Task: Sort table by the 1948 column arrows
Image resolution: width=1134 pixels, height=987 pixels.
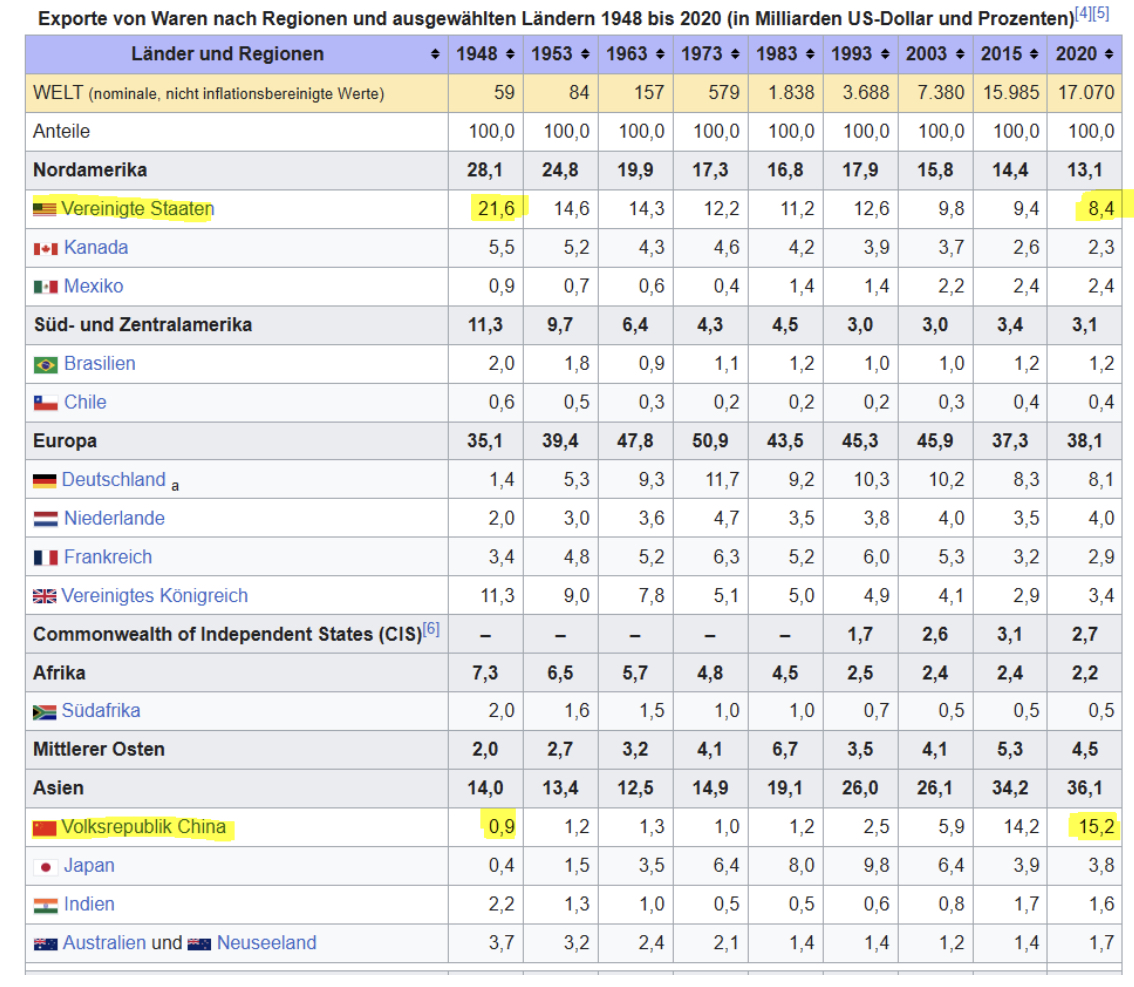Action: click(510, 54)
